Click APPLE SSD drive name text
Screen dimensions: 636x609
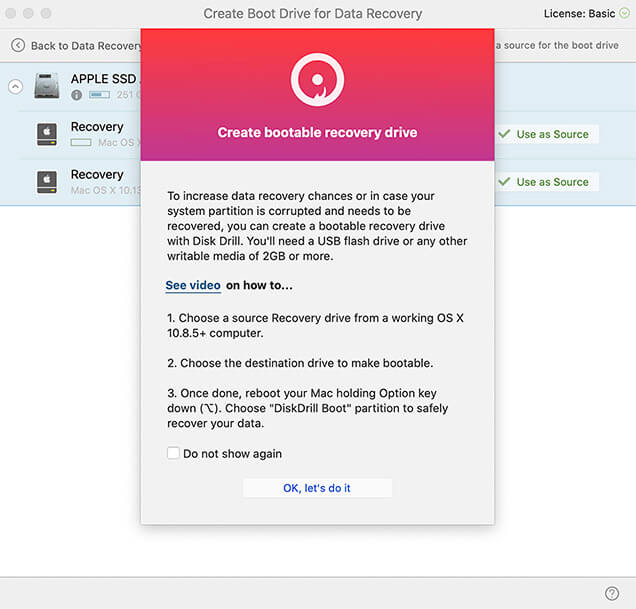pos(105,79)
